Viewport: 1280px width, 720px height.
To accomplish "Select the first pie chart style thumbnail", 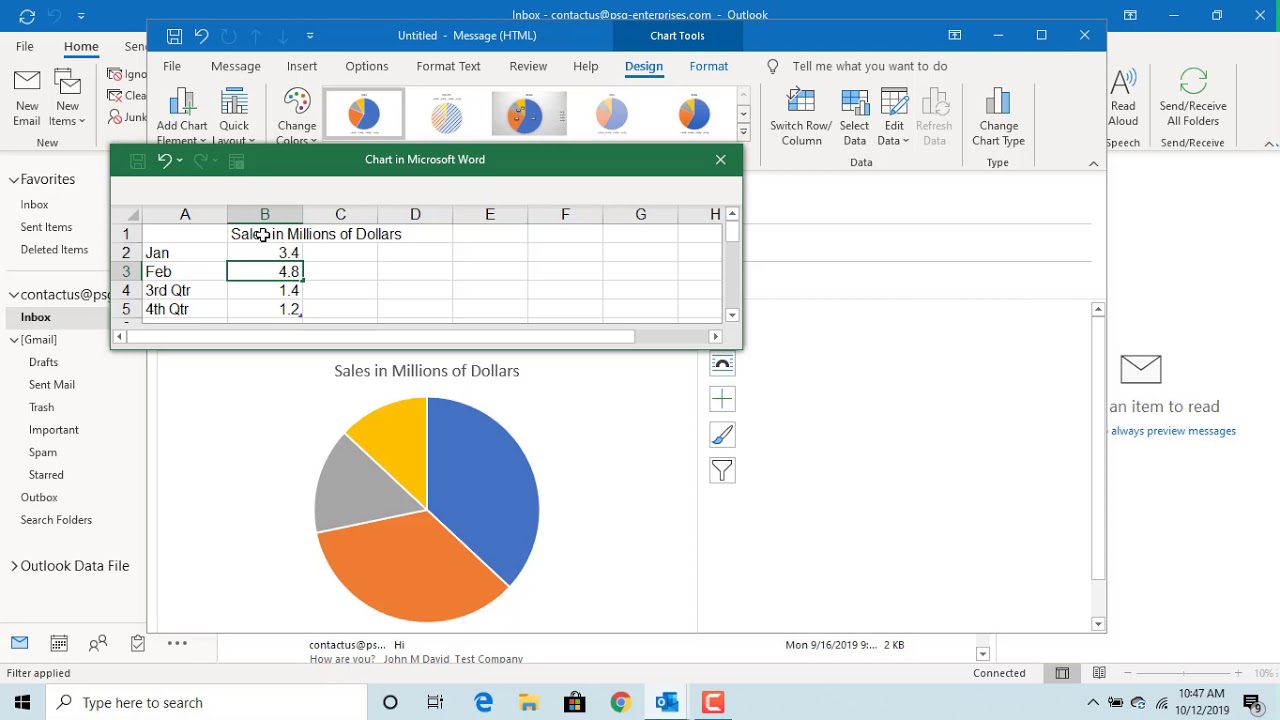I will [364, 114].
